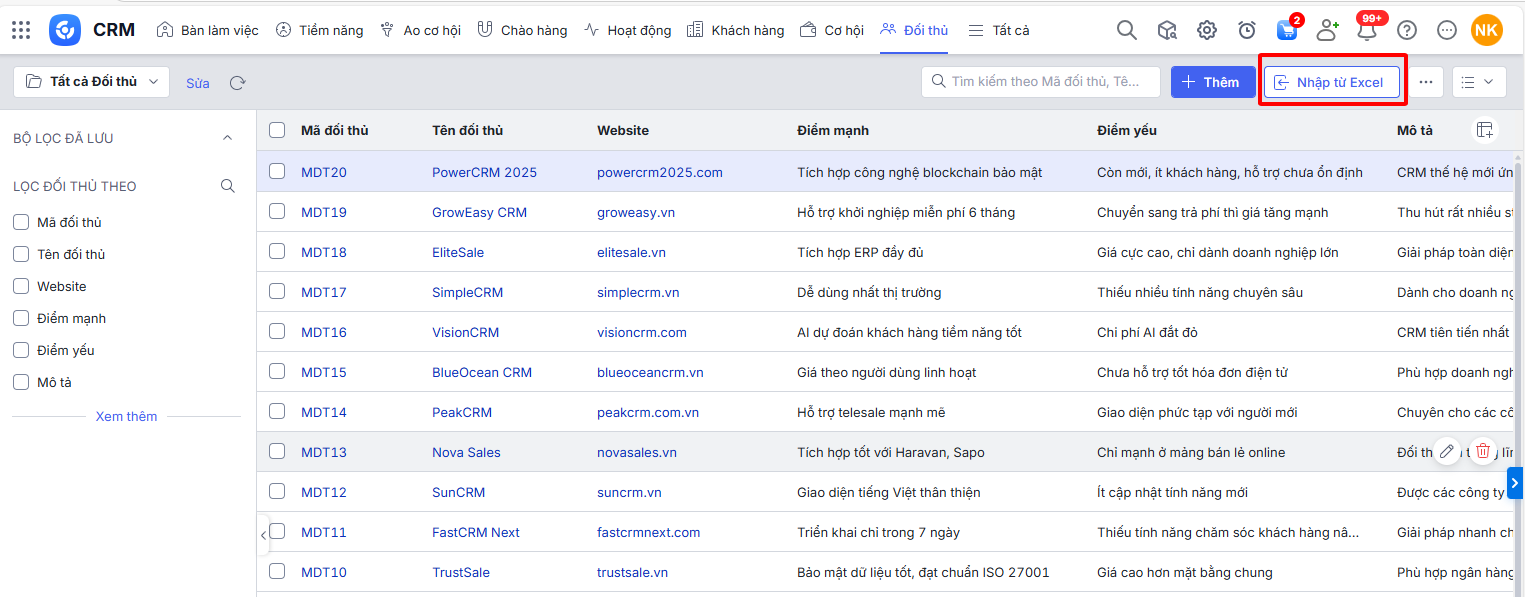Screen dimensions: 1525x597
Task: Open the shopping cart icon with badge
Action: coord(1286,30)
